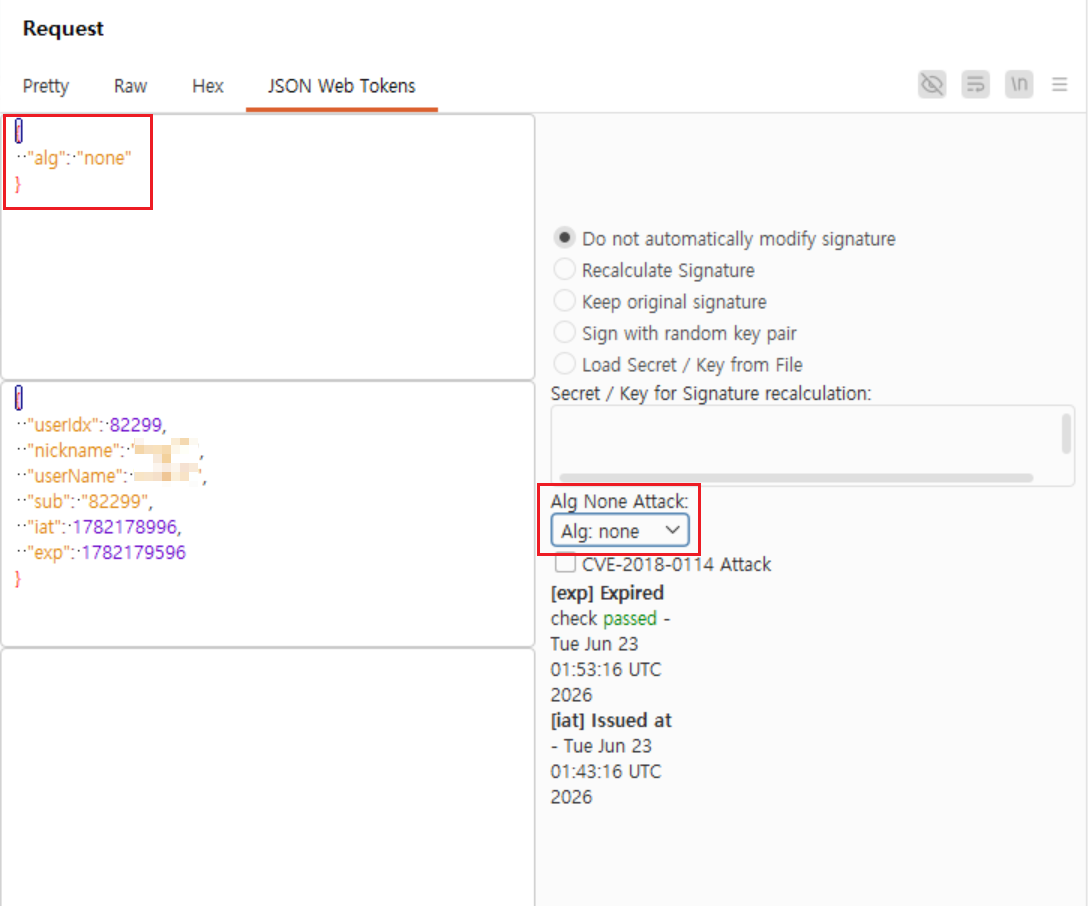Click the [iat] Issued at label
Image resolution: width=1091 pixels, height=906 pixels.
(611, 720)
